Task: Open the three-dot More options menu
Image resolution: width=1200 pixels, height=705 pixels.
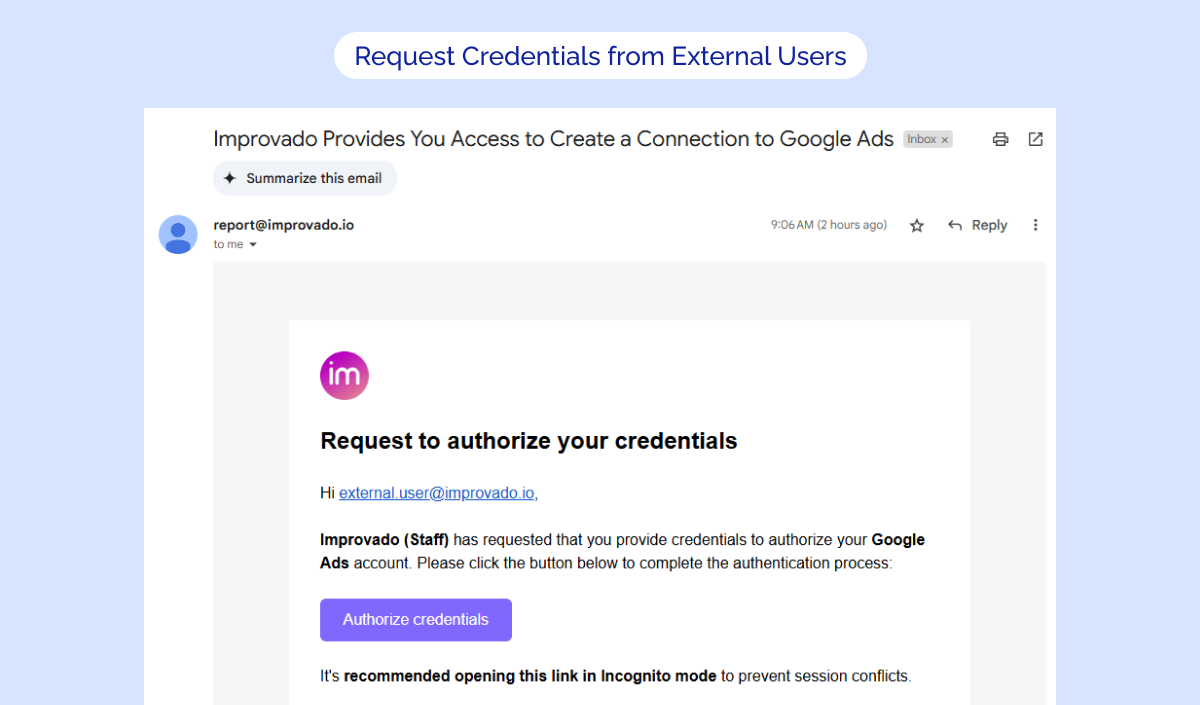Action: tap(1036, 226)
